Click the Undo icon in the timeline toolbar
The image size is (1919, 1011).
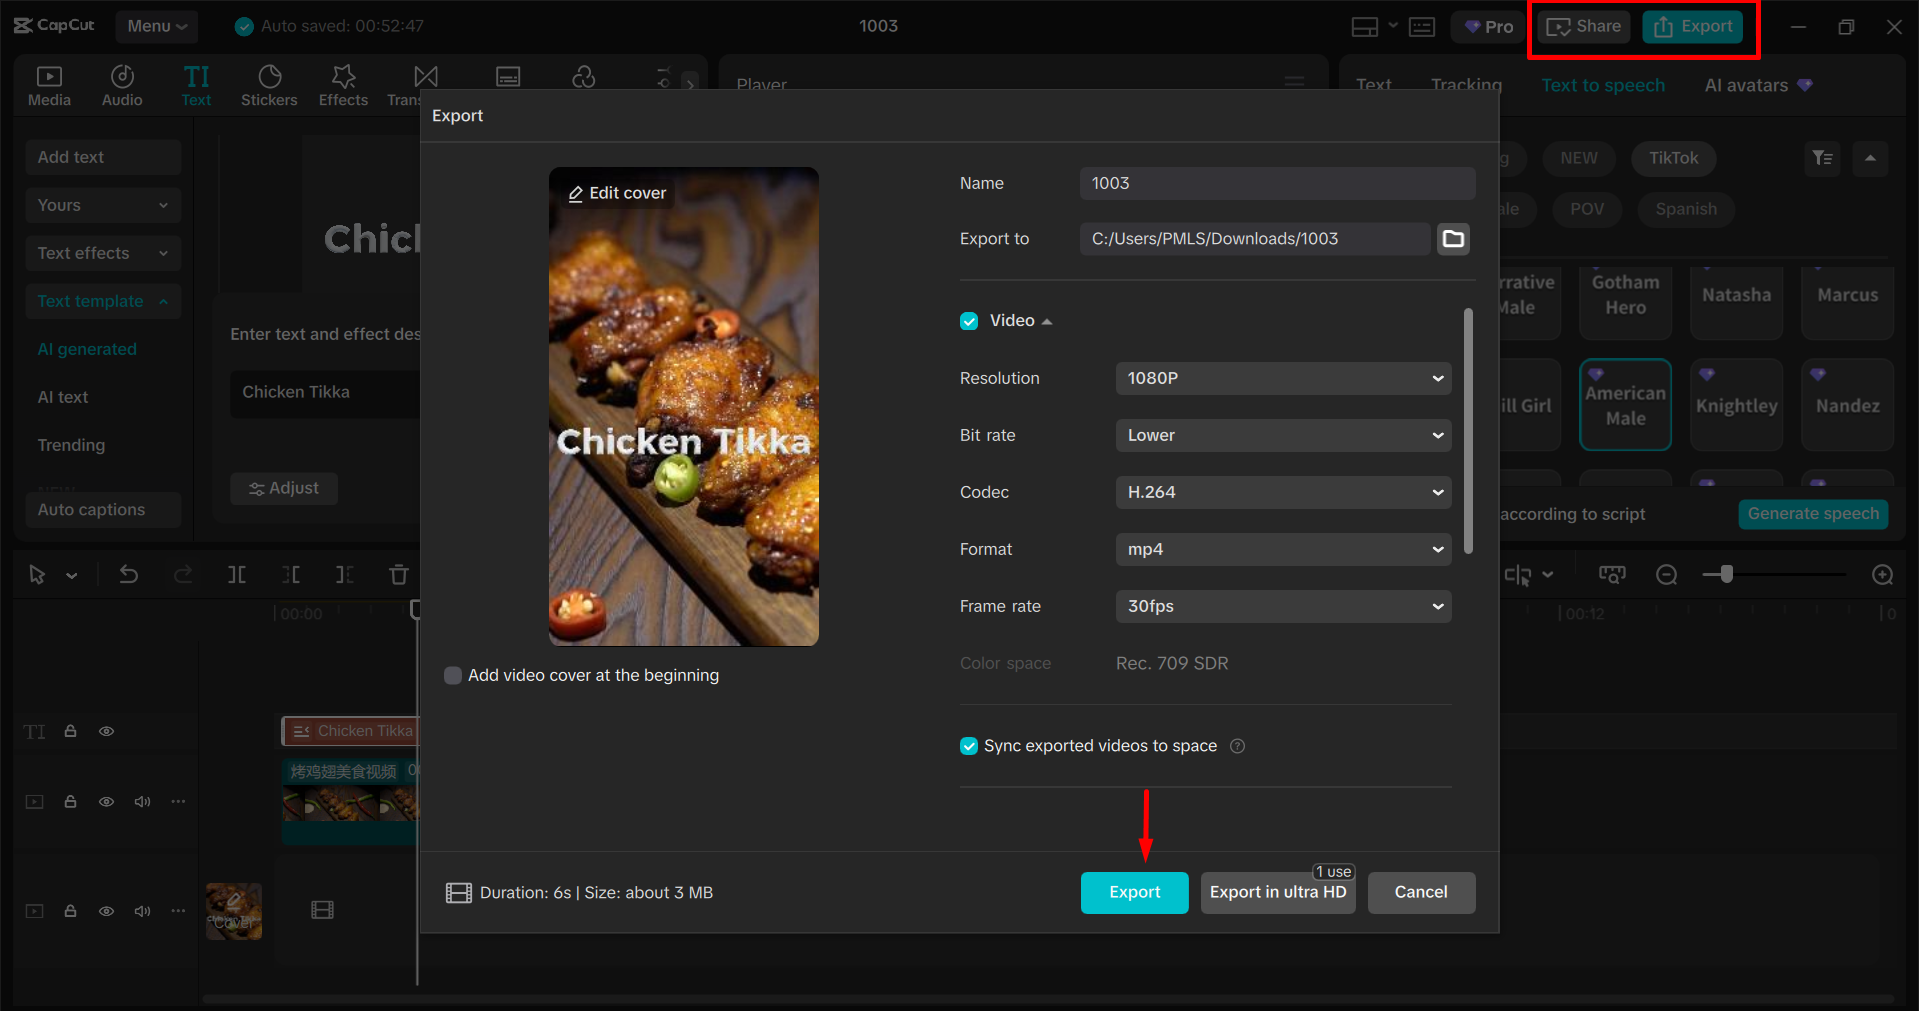(x=128, y=575)
